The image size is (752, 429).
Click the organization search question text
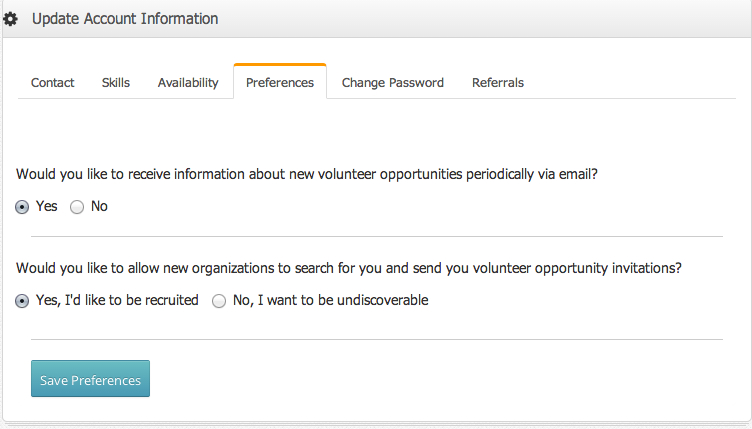click(349, 268)
